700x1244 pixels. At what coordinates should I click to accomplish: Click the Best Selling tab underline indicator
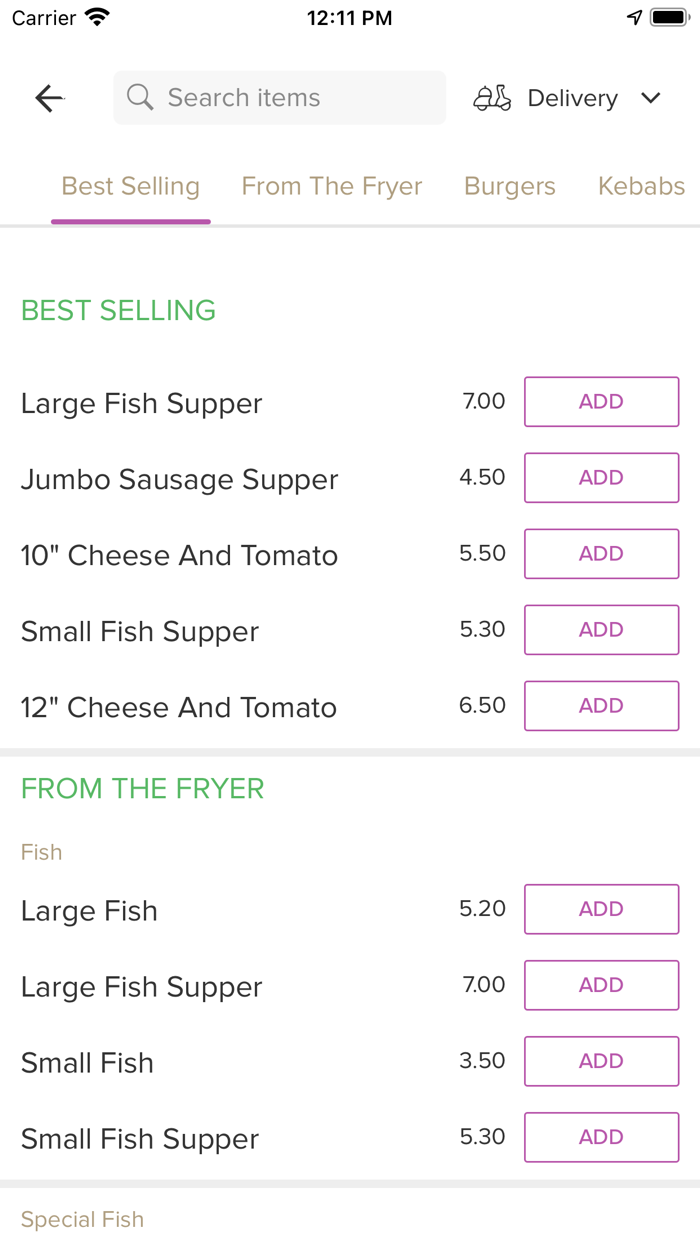click(130, 218)
